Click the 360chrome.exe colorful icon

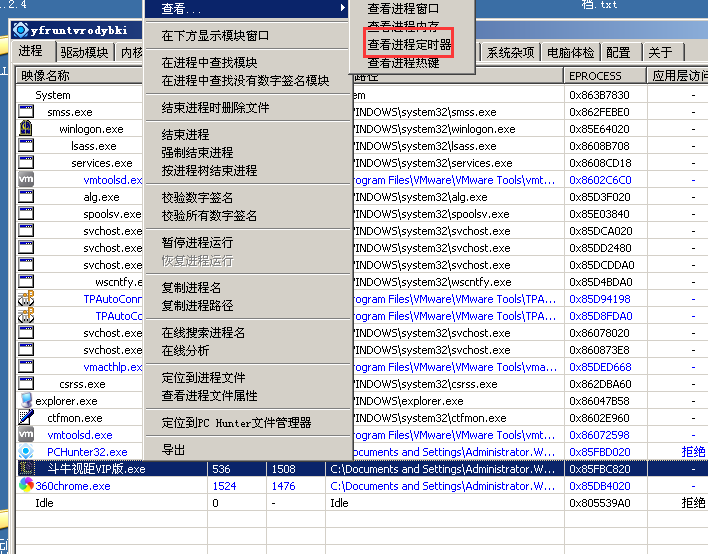pyautogui.click(x=26, y=485)
